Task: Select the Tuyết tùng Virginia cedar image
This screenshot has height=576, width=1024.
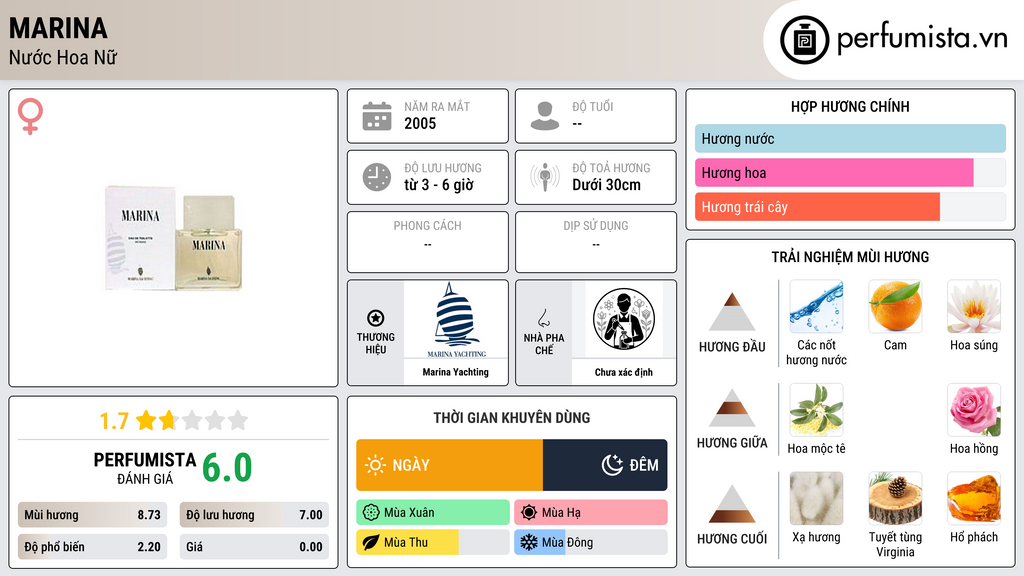Action: pyautogui.click(x=895, y=499)
